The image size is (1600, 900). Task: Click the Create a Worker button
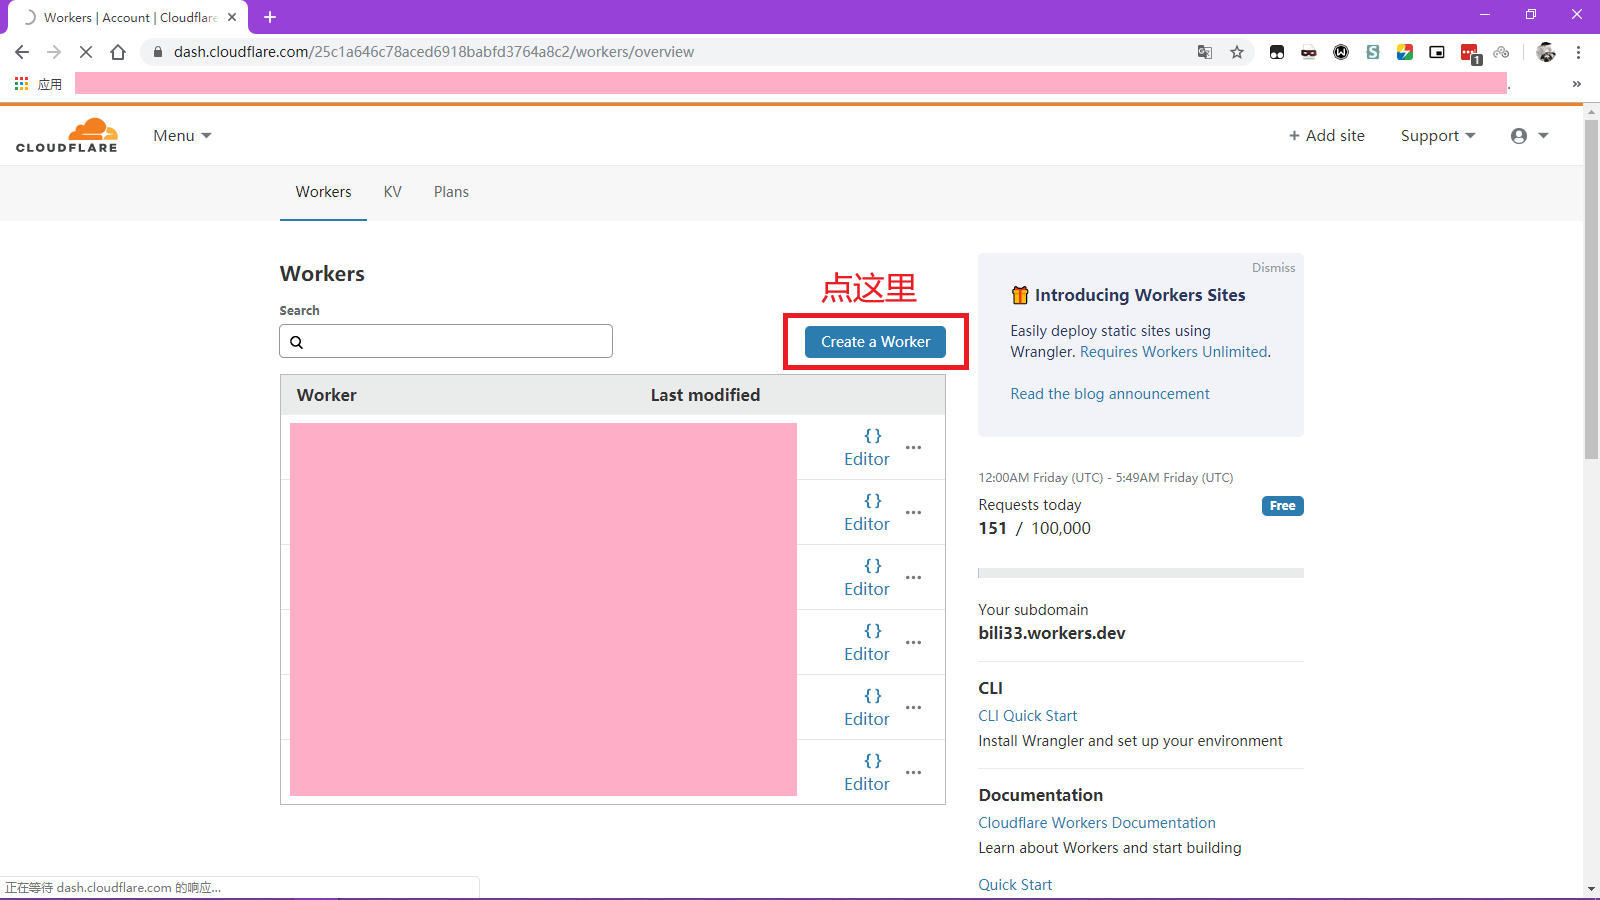point(875,342)
